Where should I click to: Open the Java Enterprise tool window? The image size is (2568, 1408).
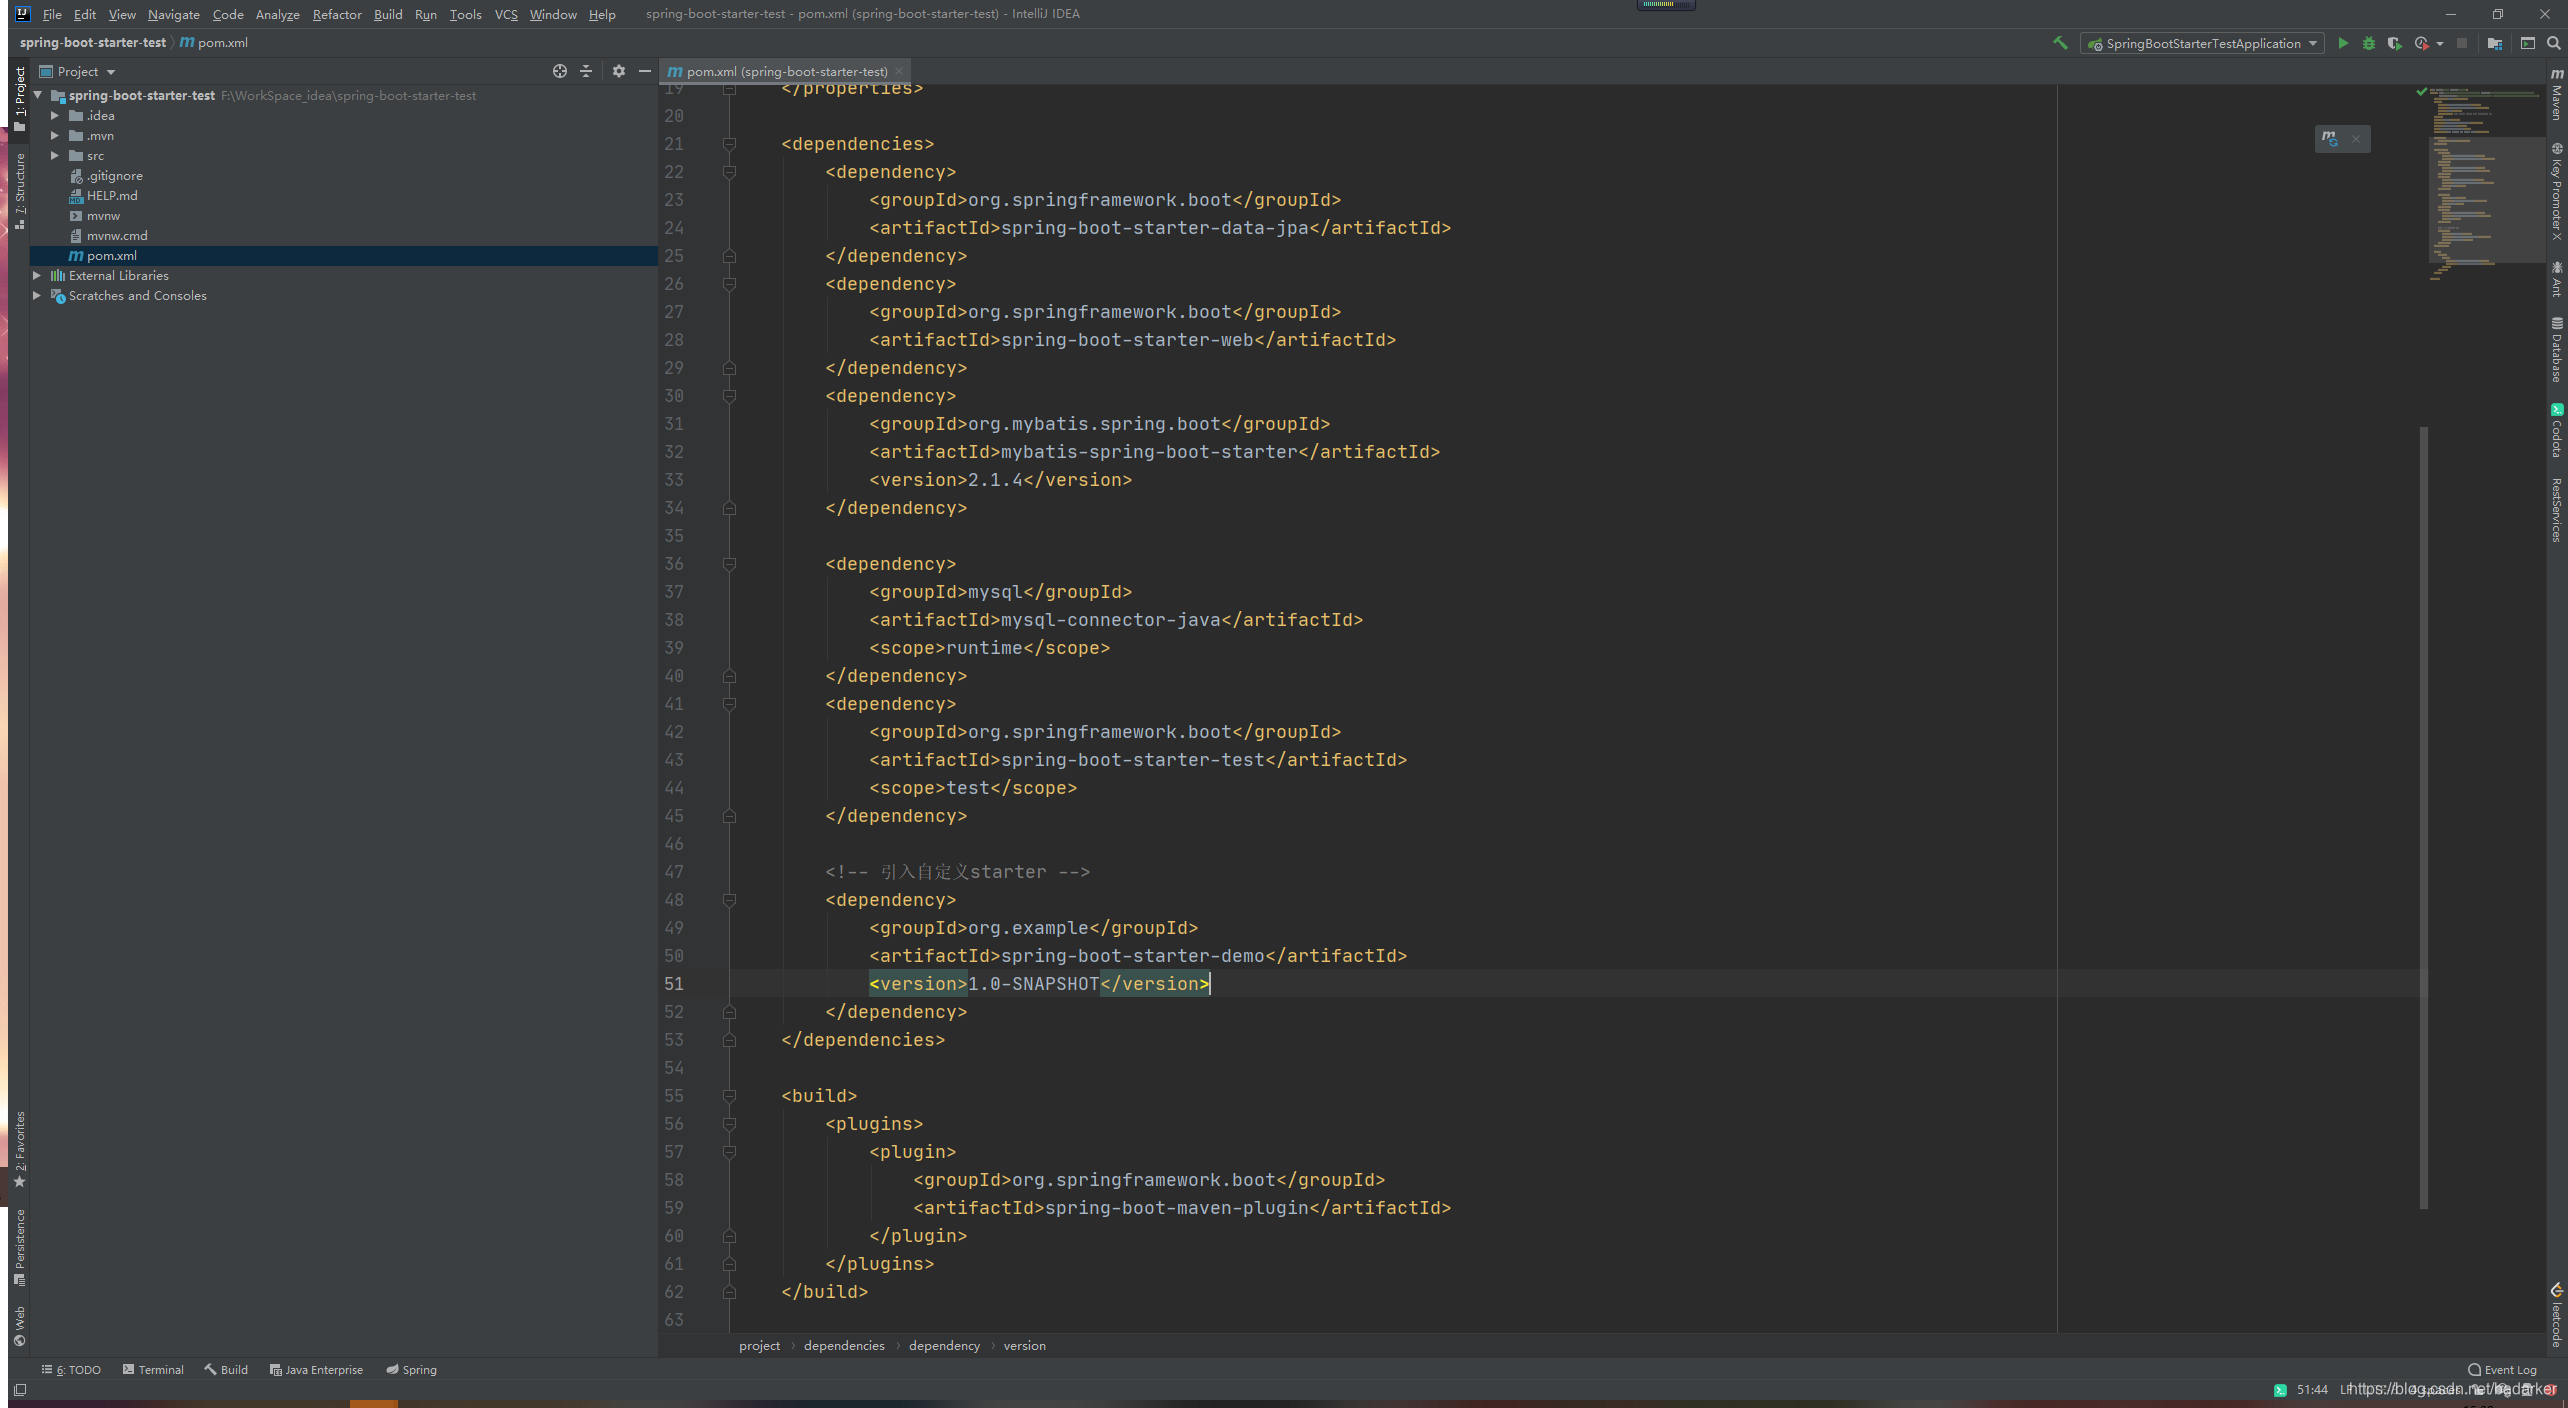click(x=316, y=1369)
